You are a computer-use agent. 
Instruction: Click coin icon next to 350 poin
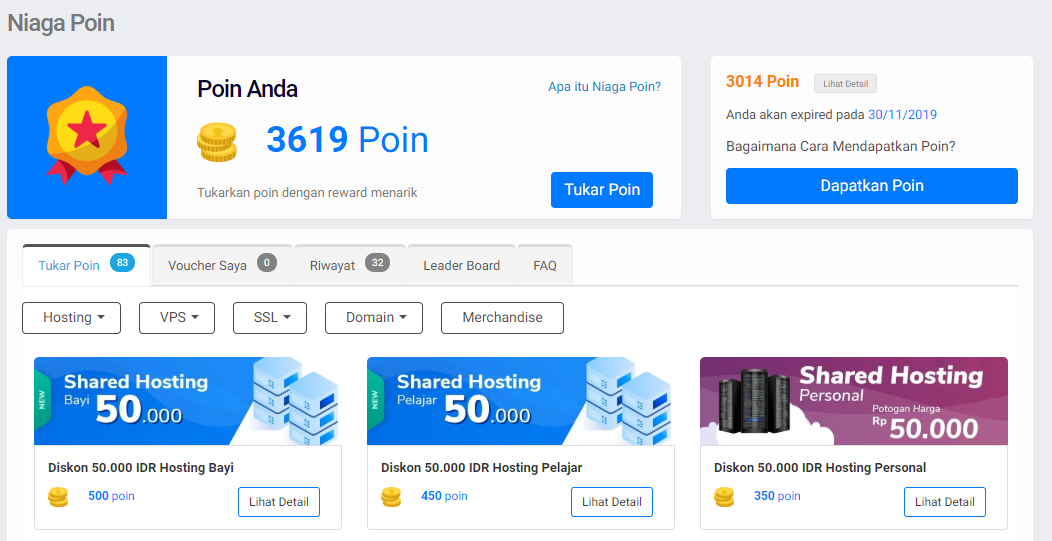724,497
